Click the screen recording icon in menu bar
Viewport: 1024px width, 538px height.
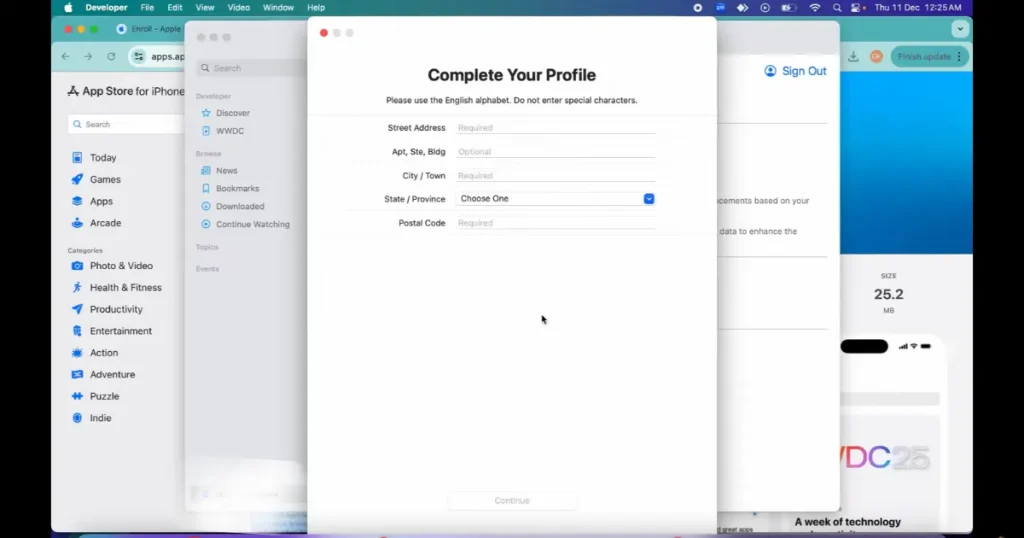pos(697,8)
